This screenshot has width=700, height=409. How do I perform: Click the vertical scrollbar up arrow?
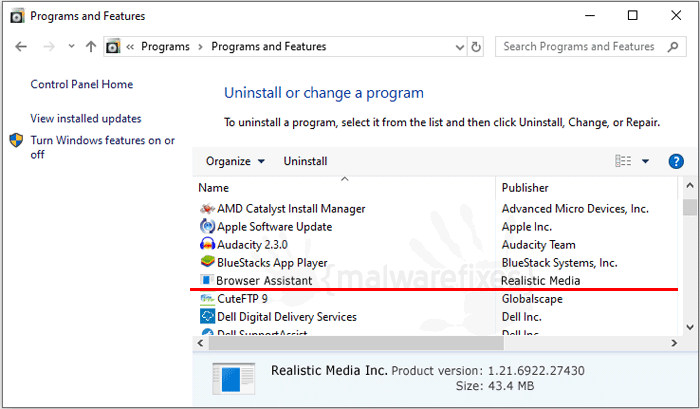[x=690, y=185]
